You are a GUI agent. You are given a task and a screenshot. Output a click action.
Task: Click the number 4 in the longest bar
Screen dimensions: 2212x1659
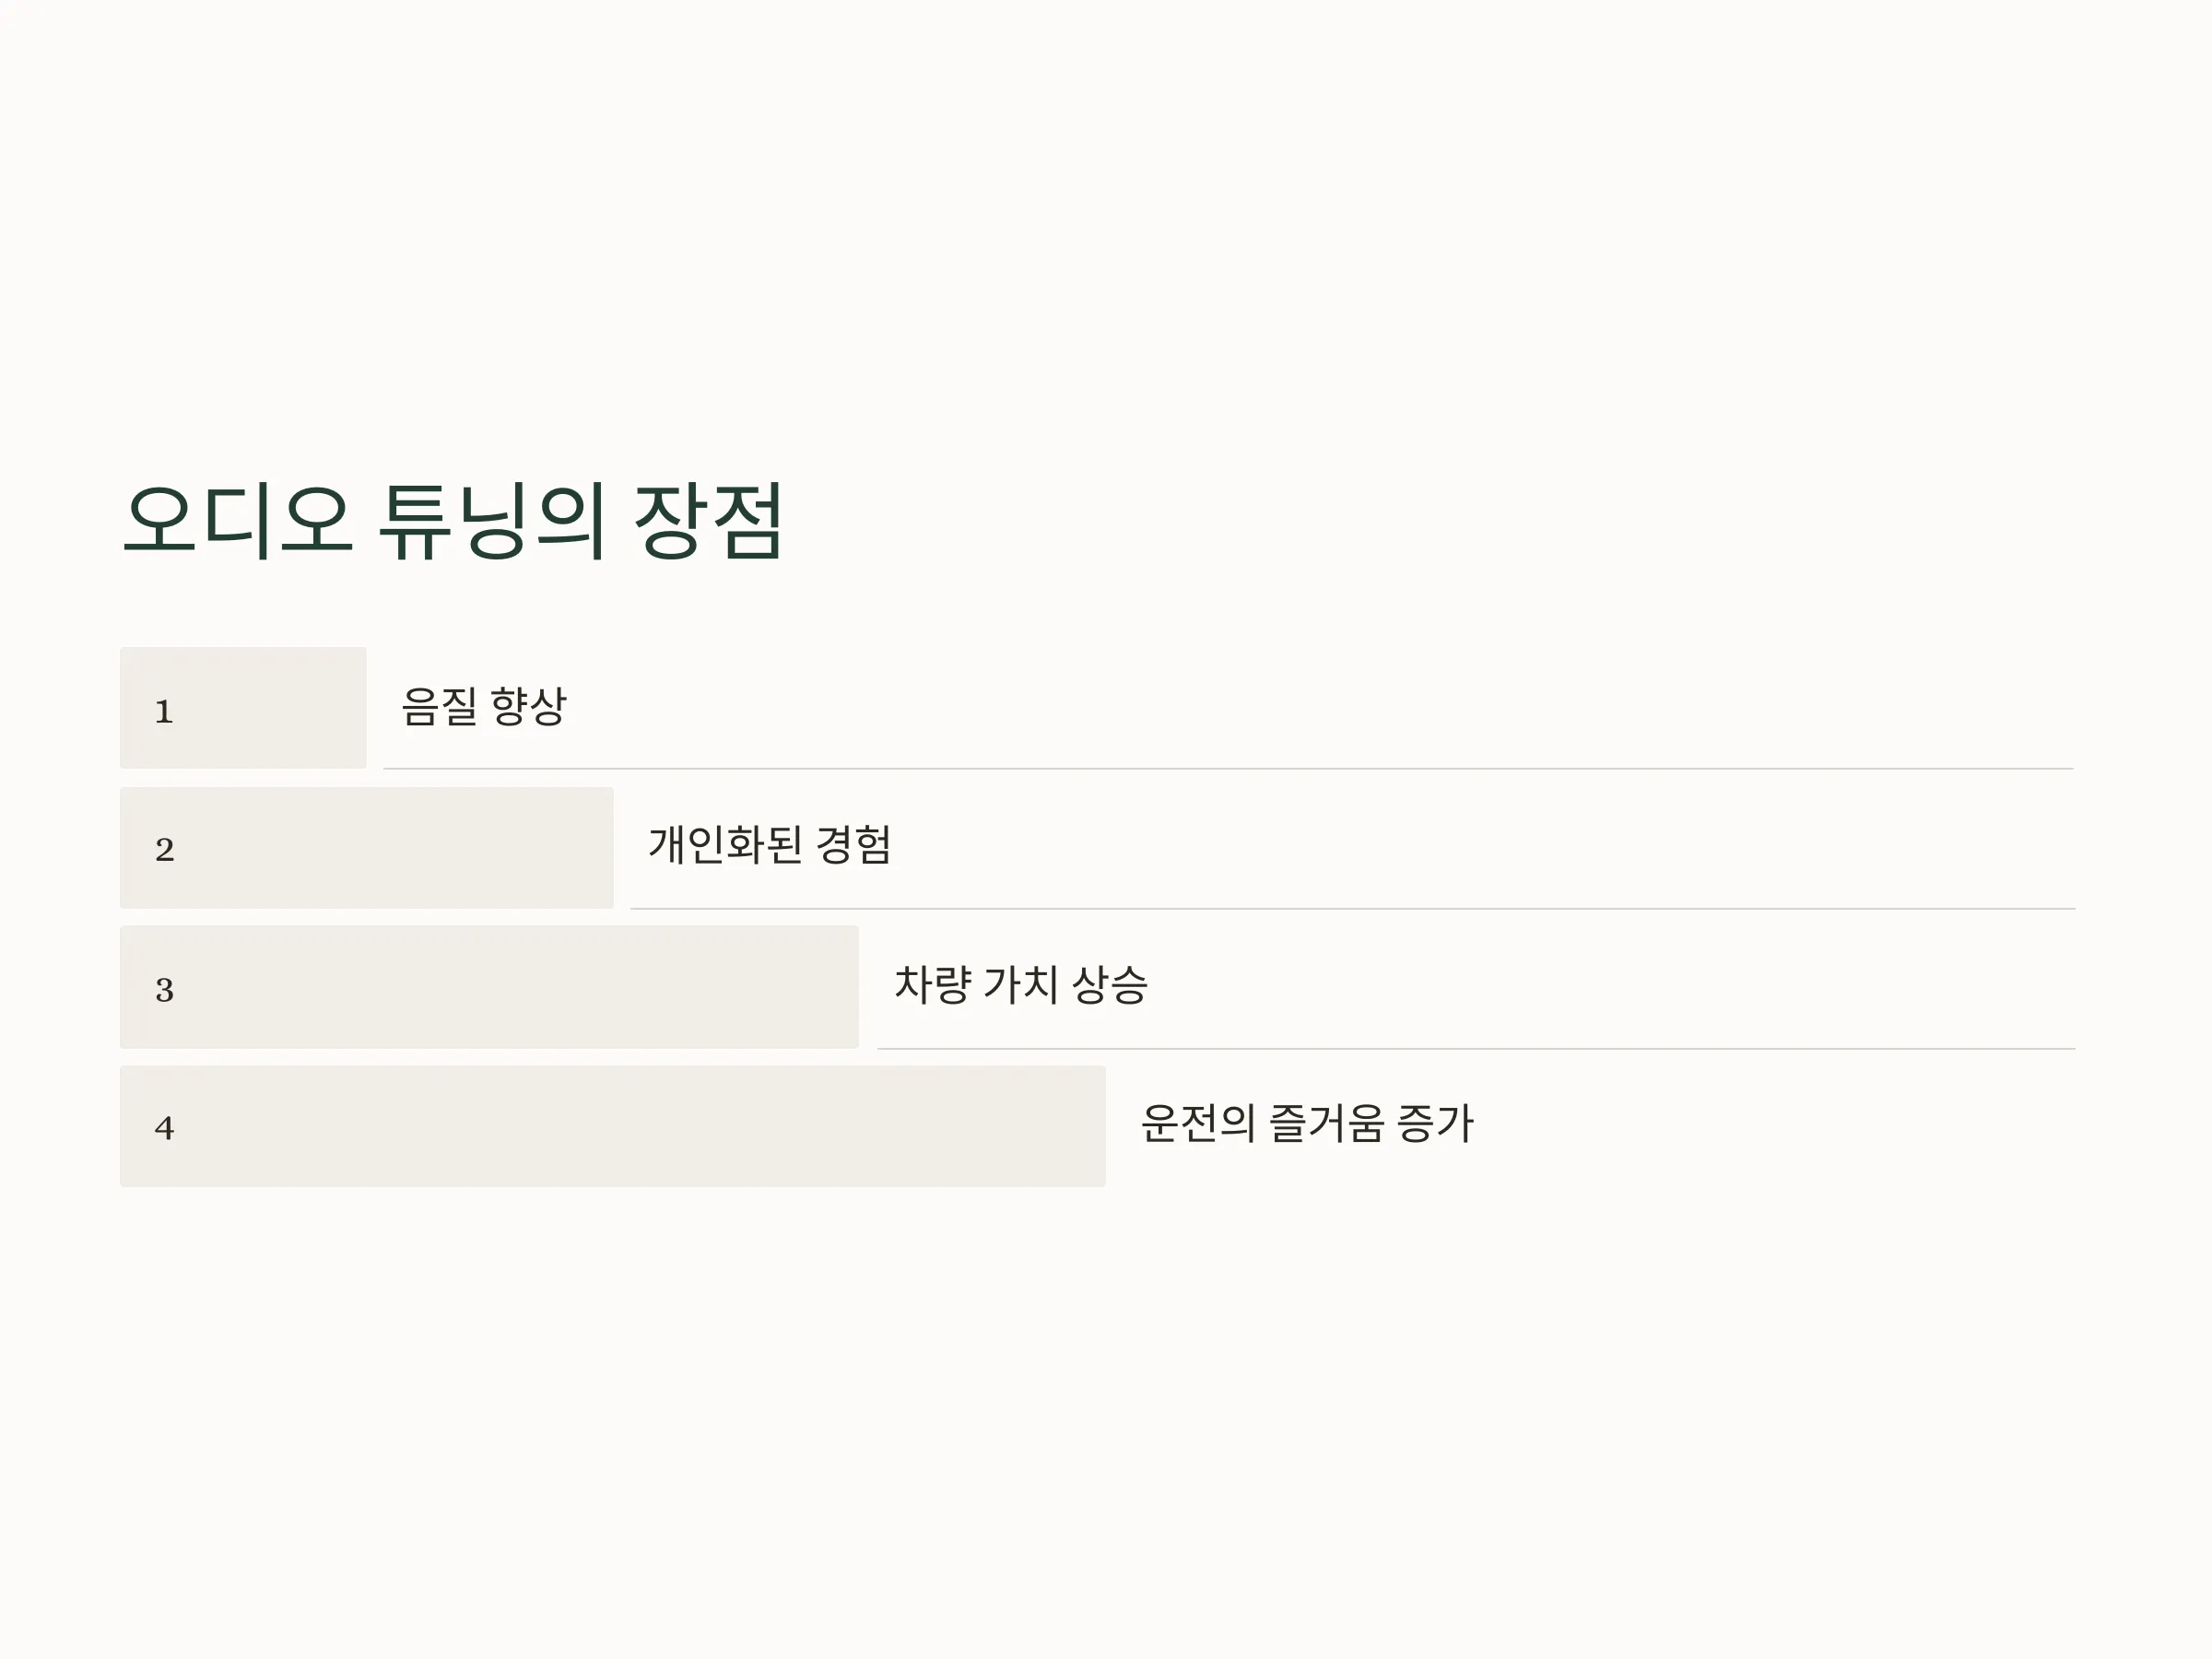pyautogui.click(x=165, y=1128)
